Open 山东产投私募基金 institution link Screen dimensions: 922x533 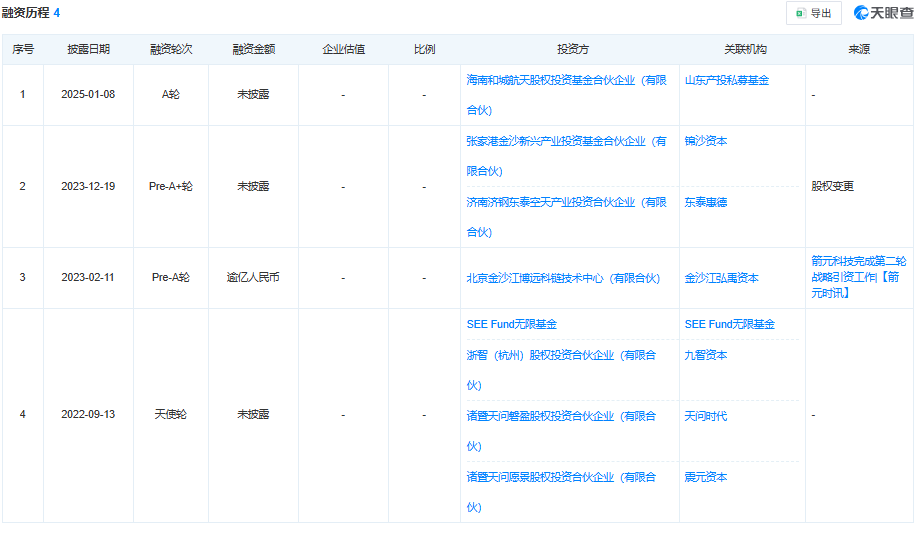[726, 80]
